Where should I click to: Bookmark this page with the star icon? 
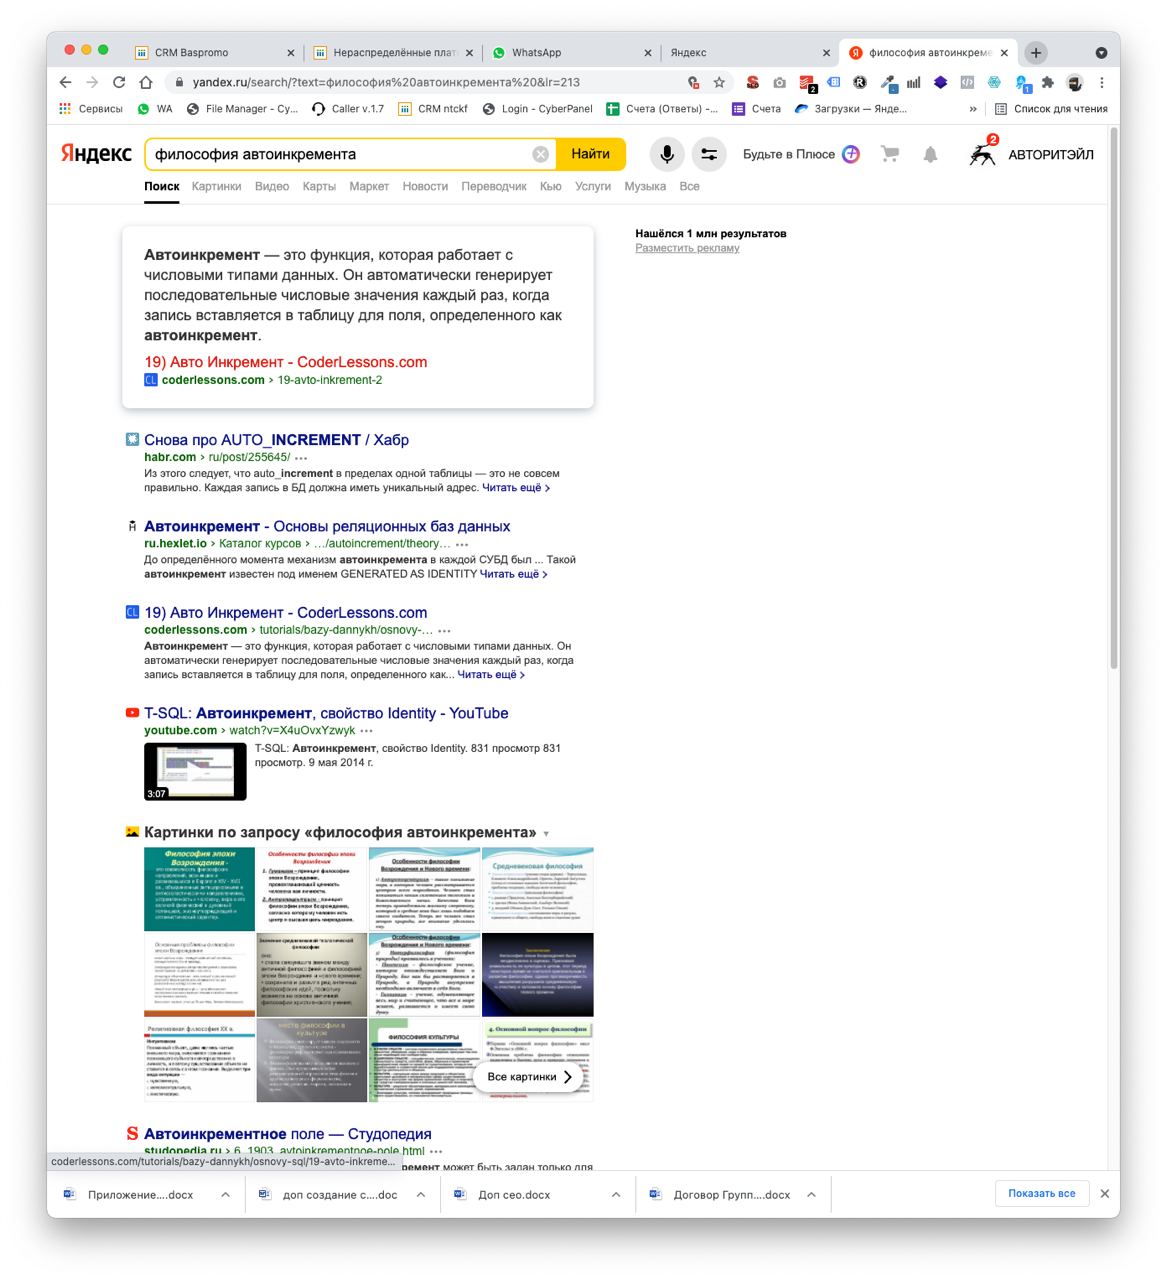tap(719, 82)
